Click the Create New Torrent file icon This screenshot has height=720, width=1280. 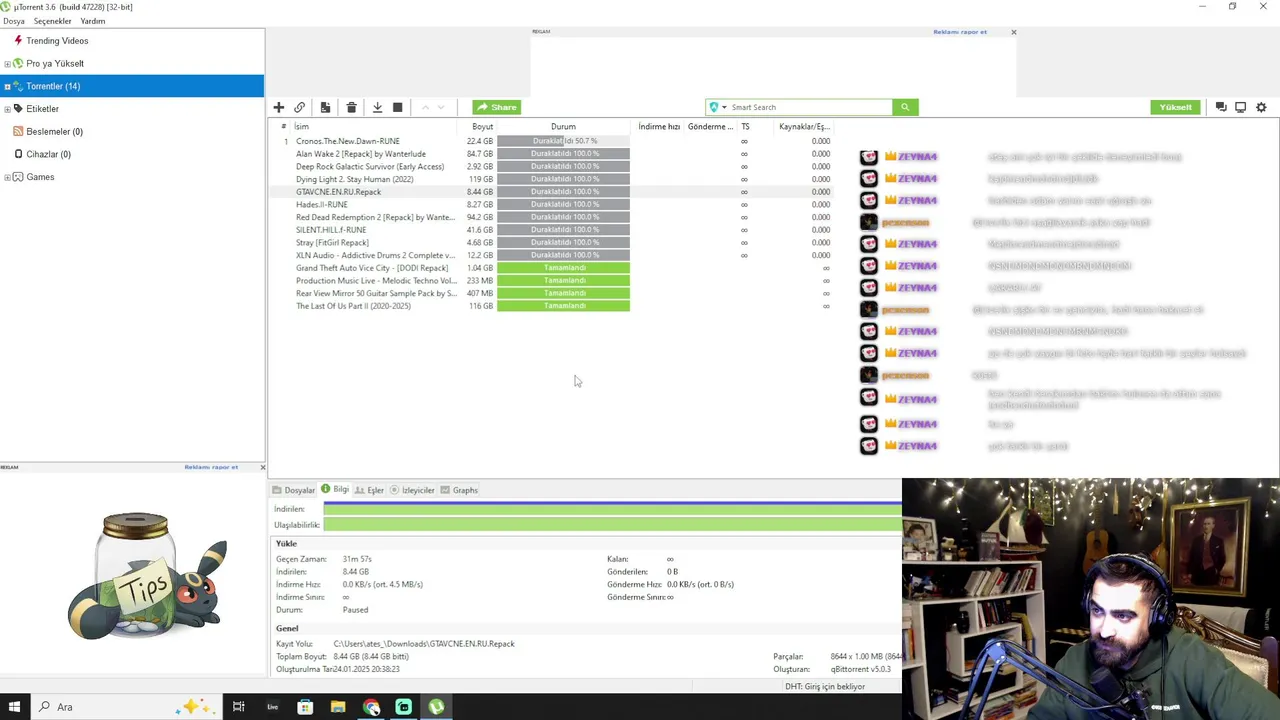pyautogui.click(x=325, y=107)
